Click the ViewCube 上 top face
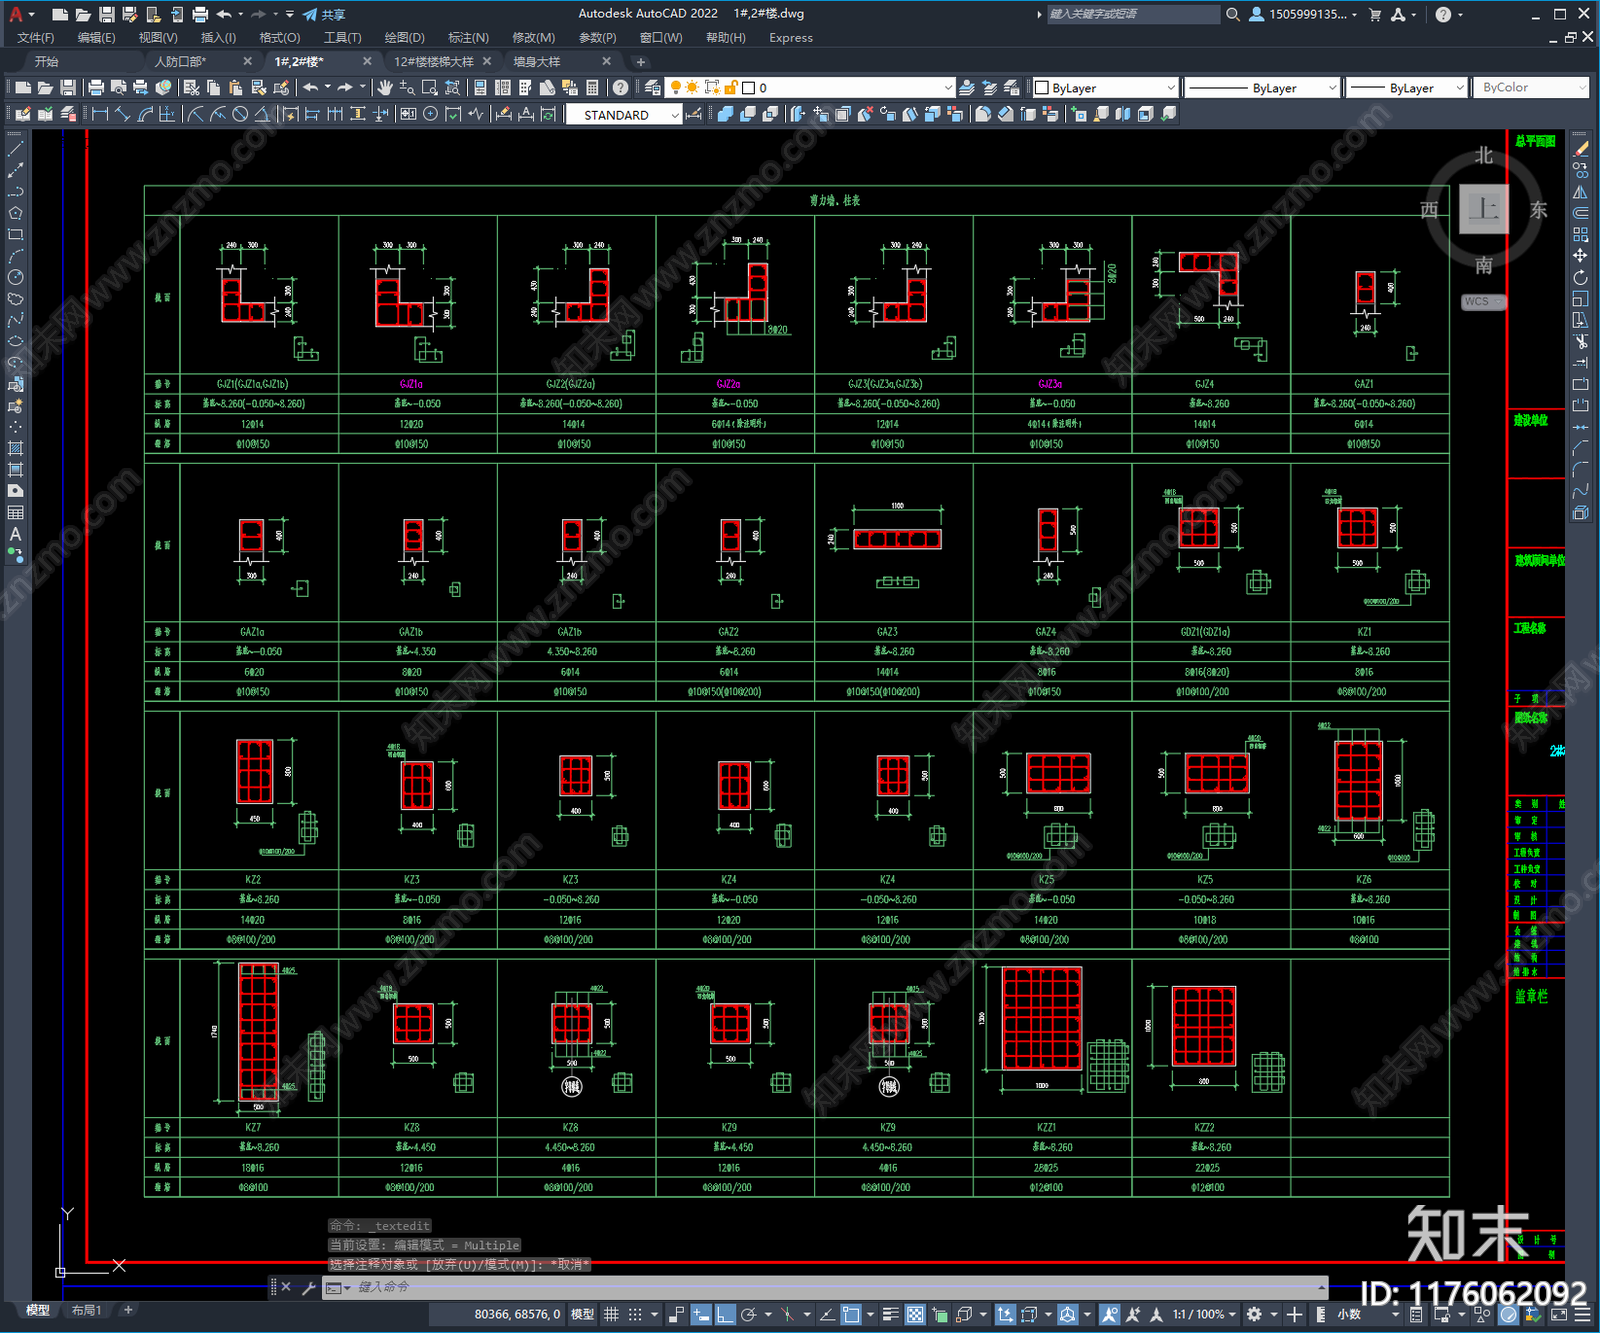1600x1333 pixels. pyautogui.click(x=1484, y=210)
